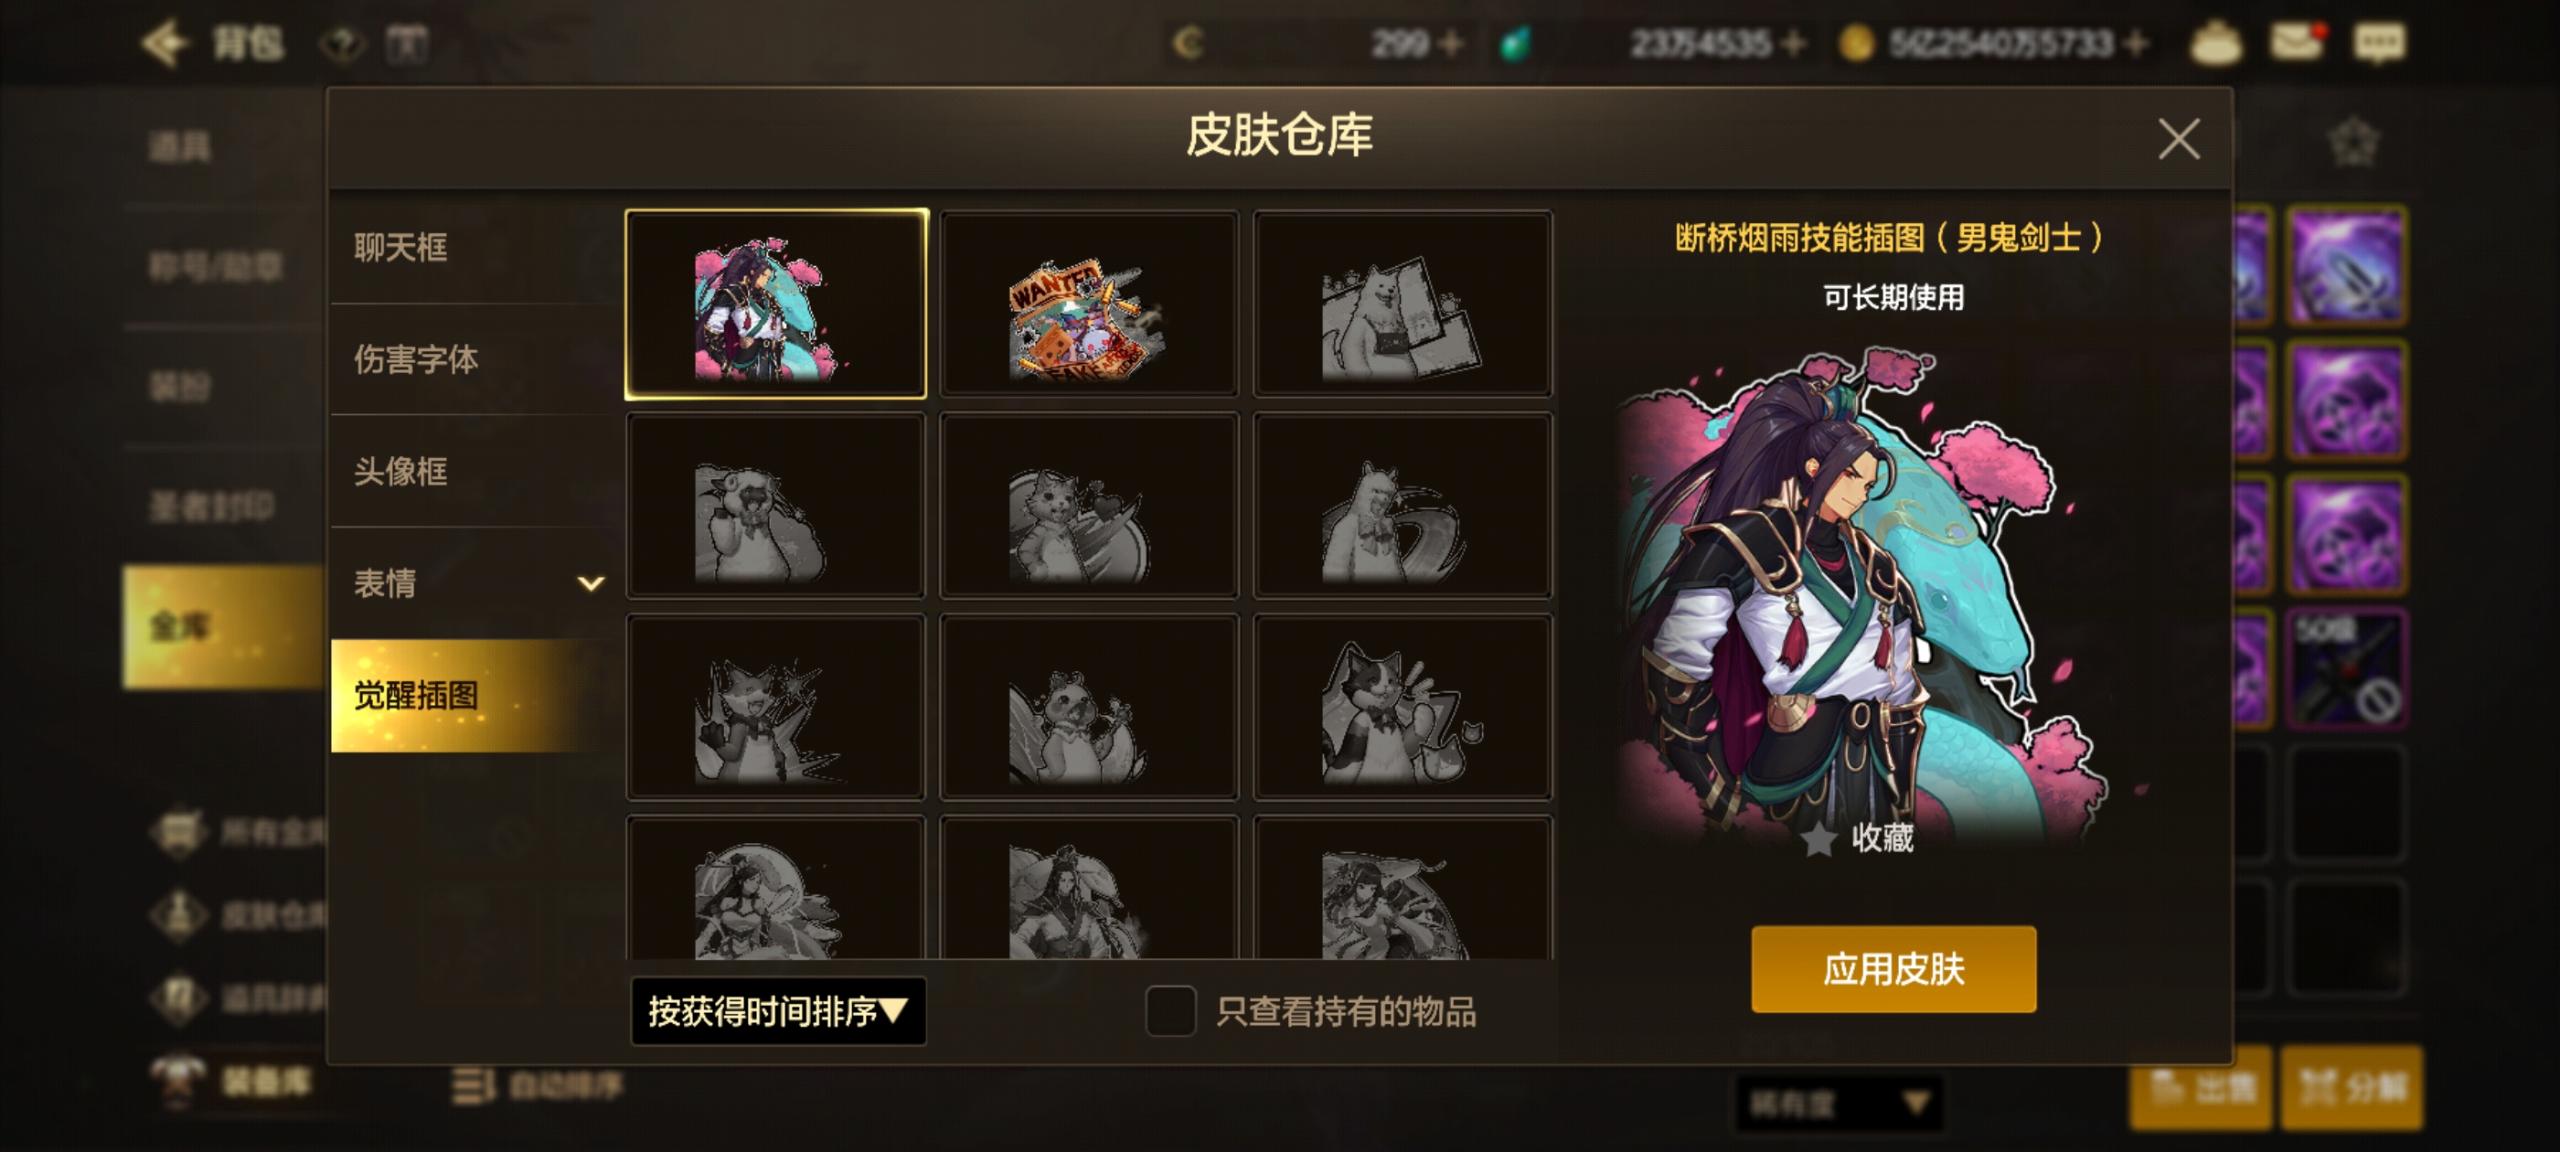Click the gold coin currency icon
The height and width of the screenshot is (1152, 2560).
click(1857, 44)
